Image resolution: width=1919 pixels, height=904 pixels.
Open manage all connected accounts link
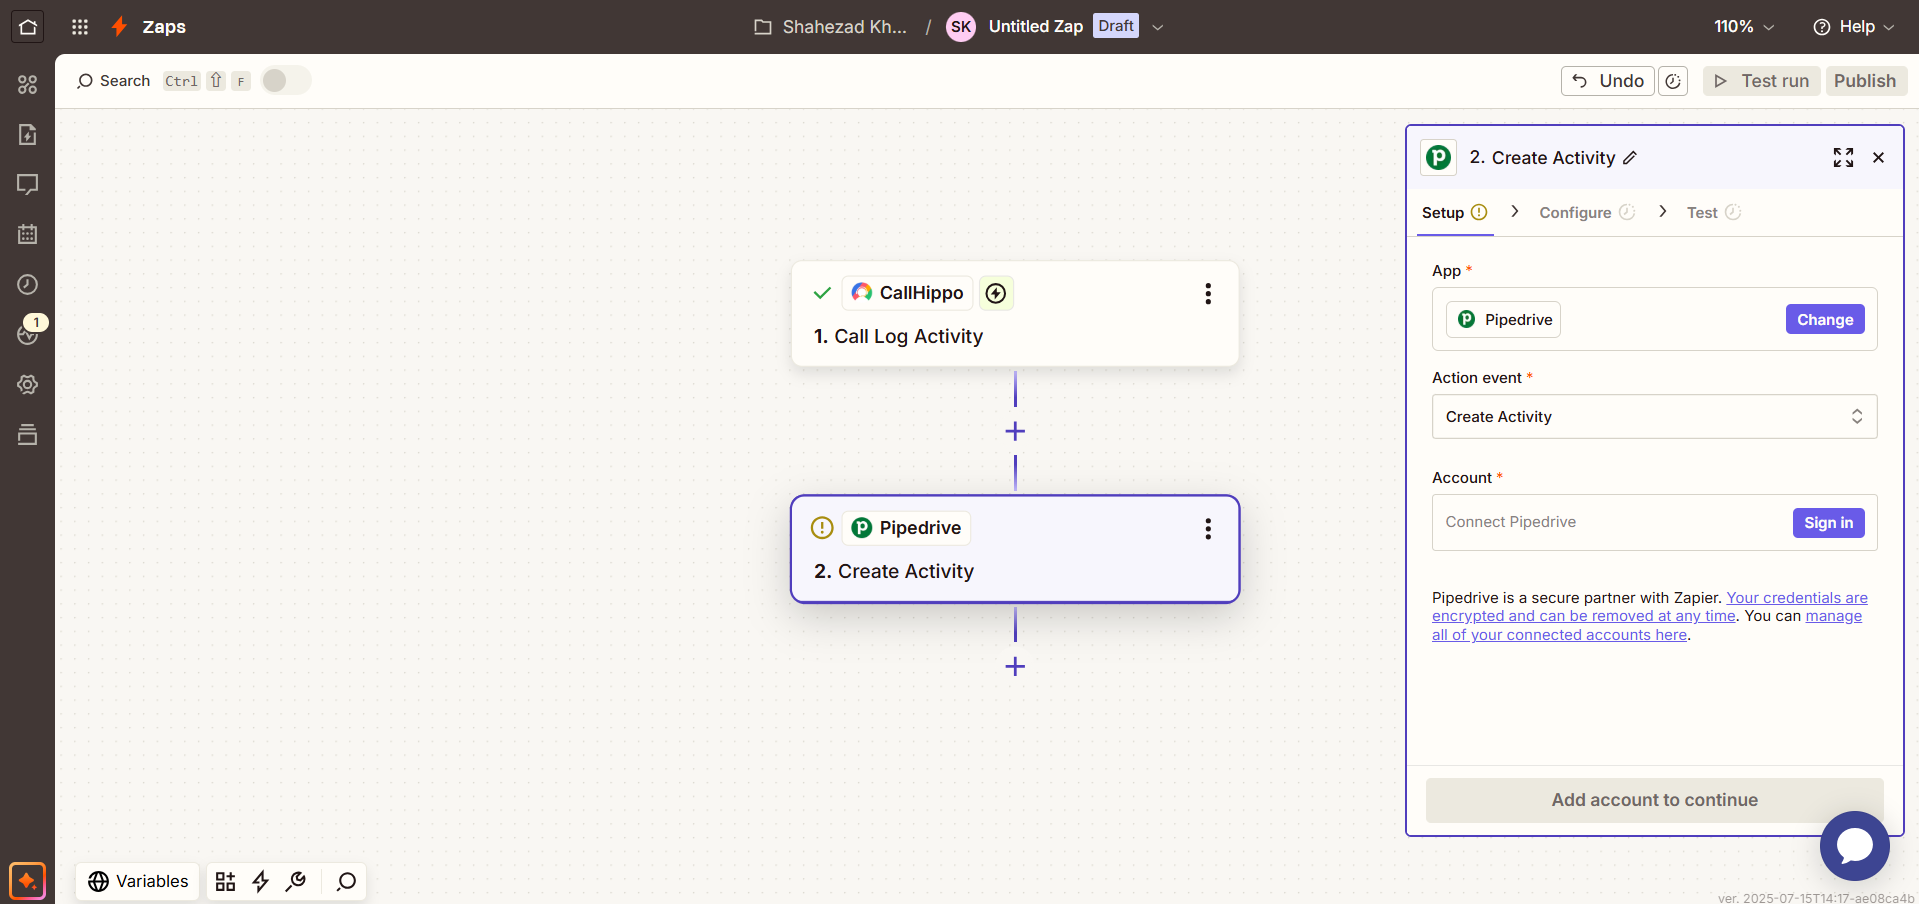(1646, 626)
